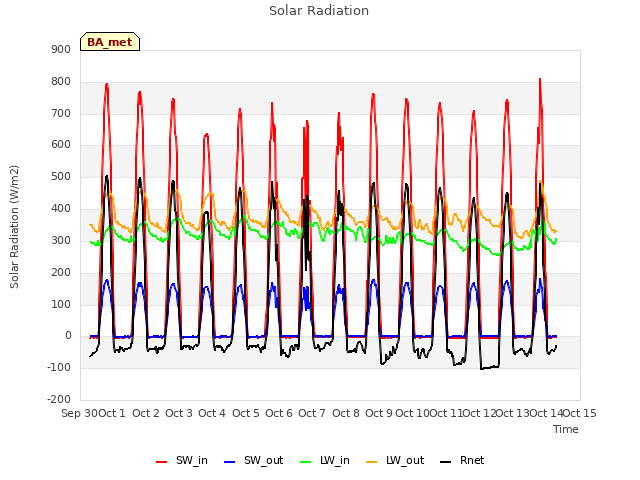640x480 pixels.
Task: Click the 700 y-axis tick label
Action: point(61,113)
